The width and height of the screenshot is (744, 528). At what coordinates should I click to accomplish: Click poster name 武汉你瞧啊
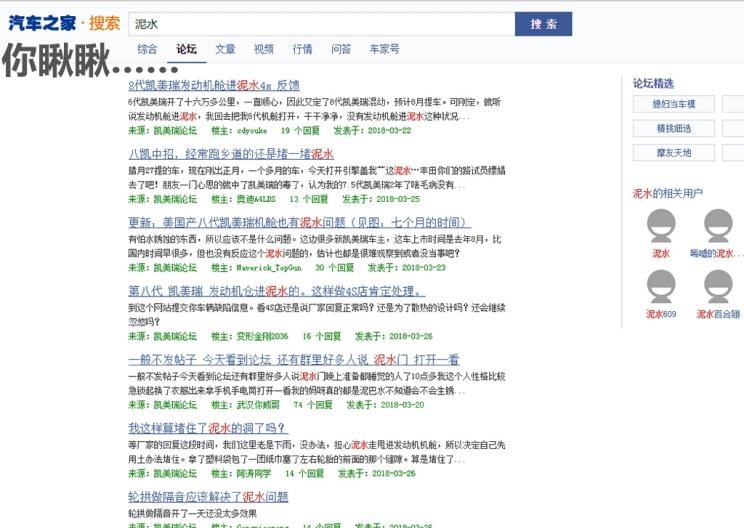click(x=258, y=405)
